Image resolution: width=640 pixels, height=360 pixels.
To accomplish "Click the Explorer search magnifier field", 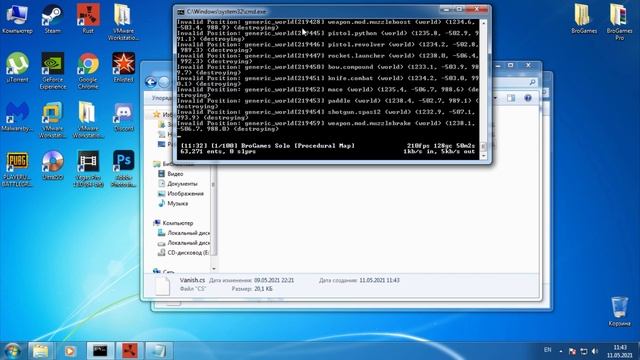I will tap(532, 82).
